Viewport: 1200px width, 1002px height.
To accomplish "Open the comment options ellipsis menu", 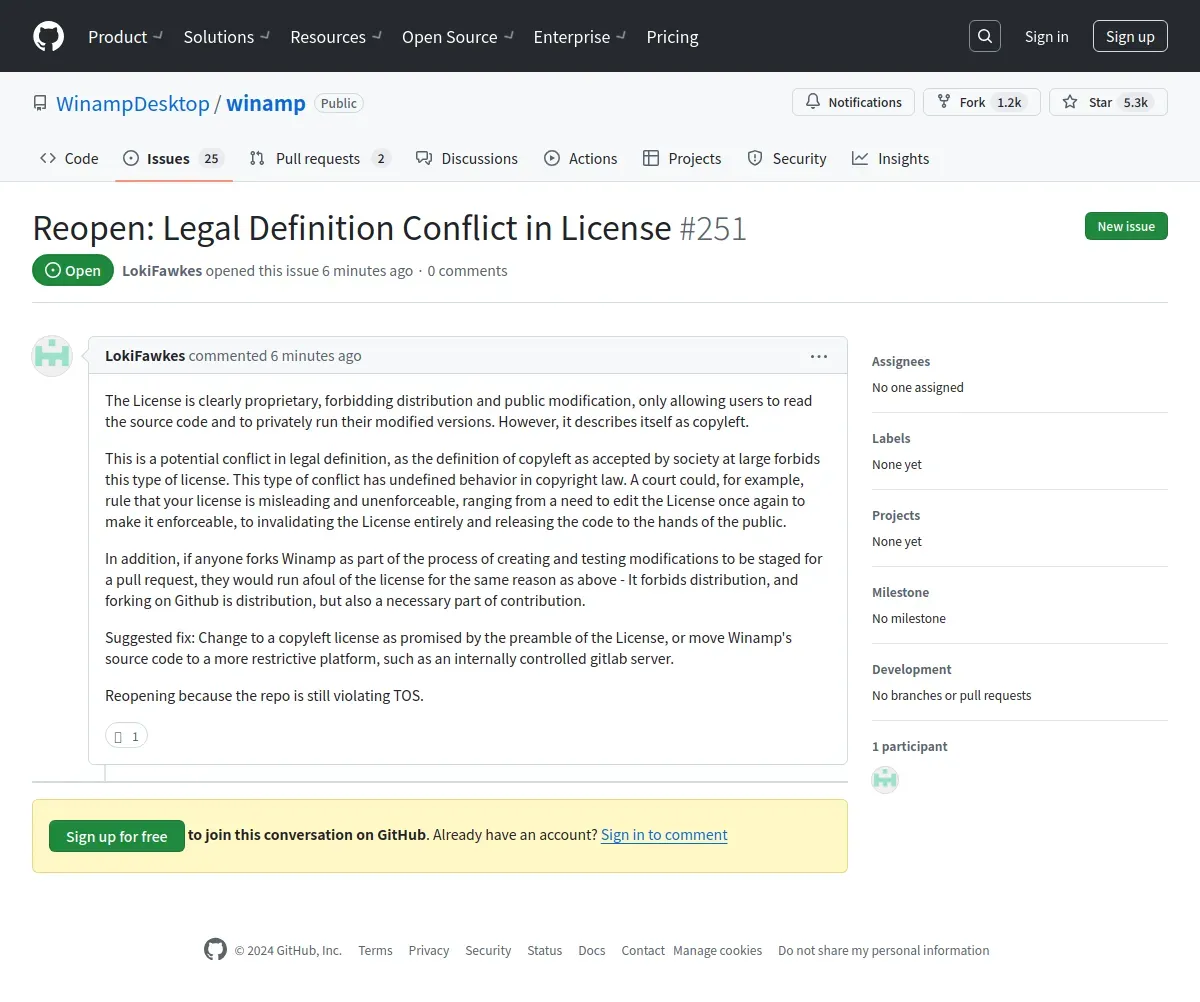I will tap(819, 356).
